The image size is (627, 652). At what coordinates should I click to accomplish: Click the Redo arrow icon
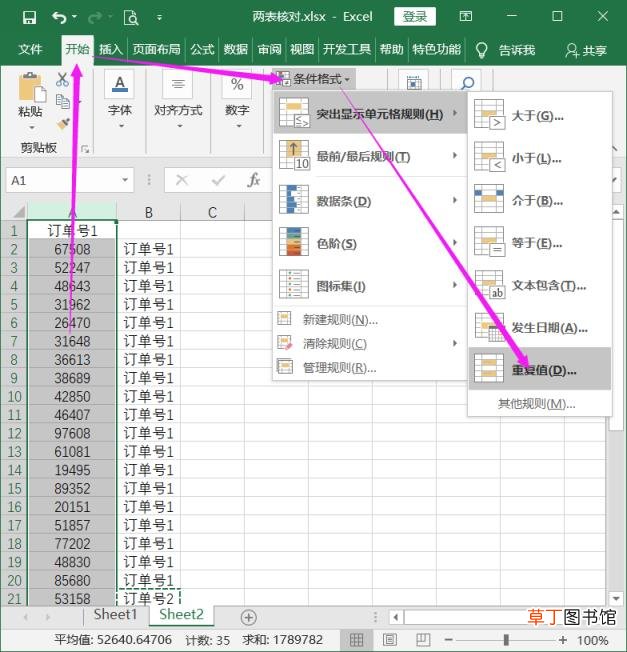[95, 17]
